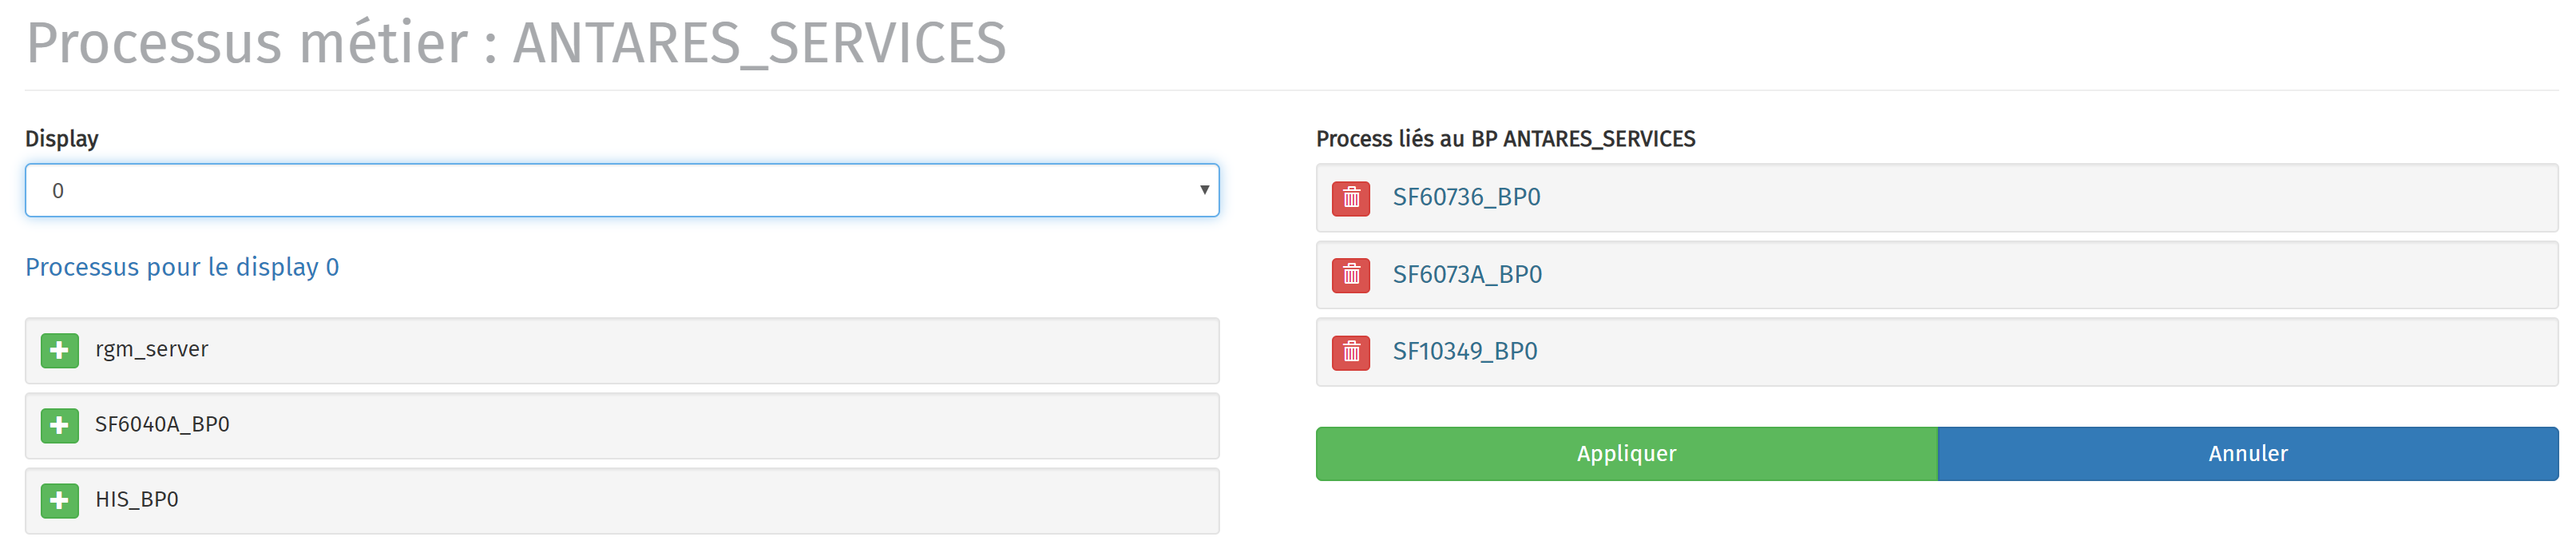Click the red trash icon for SF10349_BP0

point(1351,352)
